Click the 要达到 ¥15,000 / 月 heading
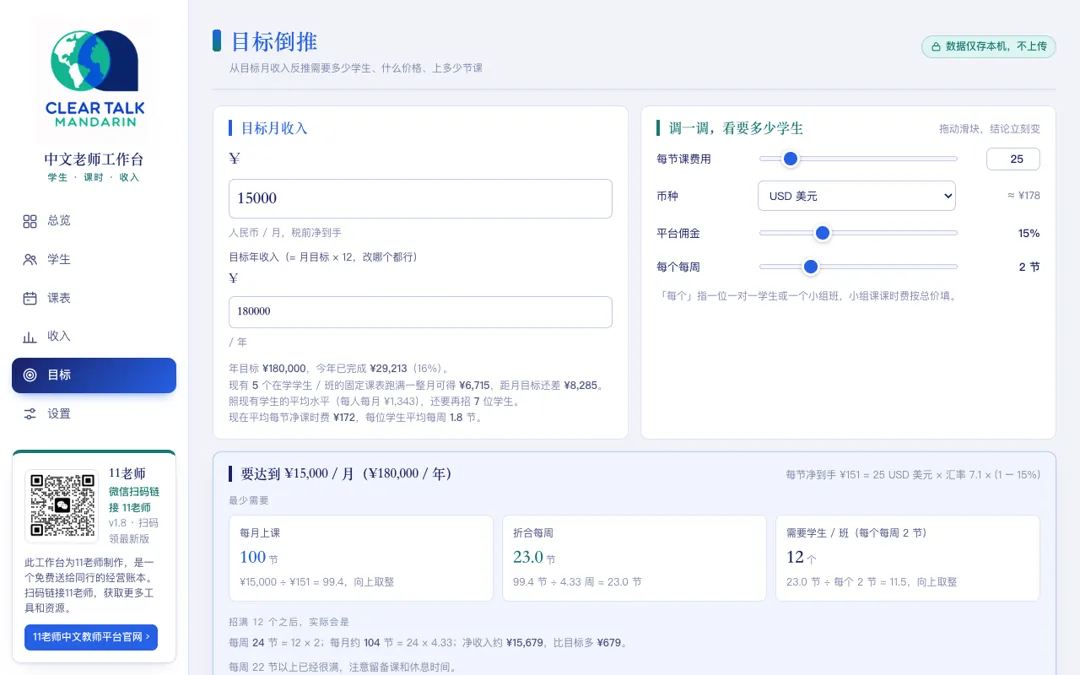The width and height of the screenshot is (1080, 675). [x=346, y=474]
